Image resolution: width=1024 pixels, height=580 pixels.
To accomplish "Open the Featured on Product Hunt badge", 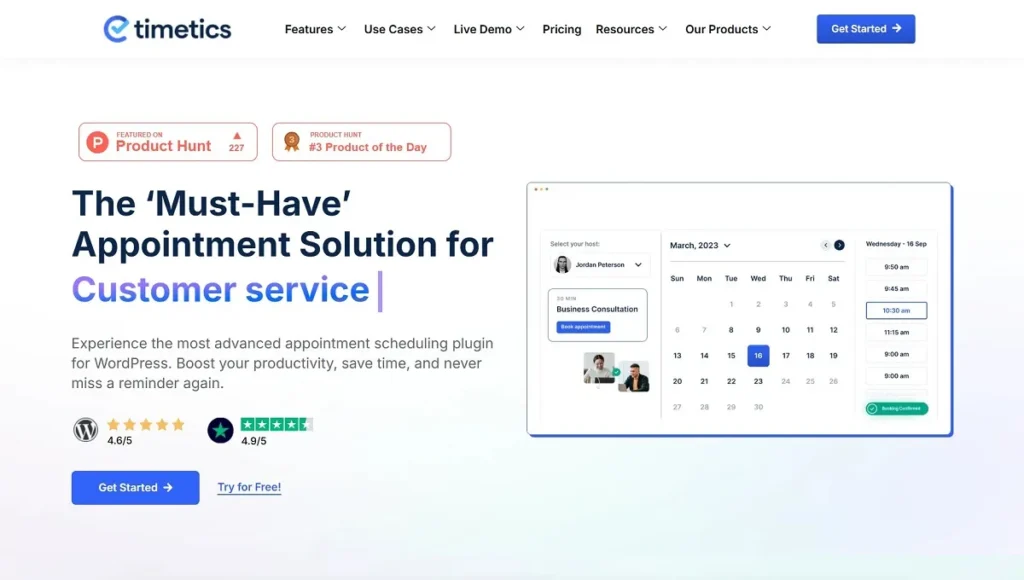I will click(x=168, y=142).
